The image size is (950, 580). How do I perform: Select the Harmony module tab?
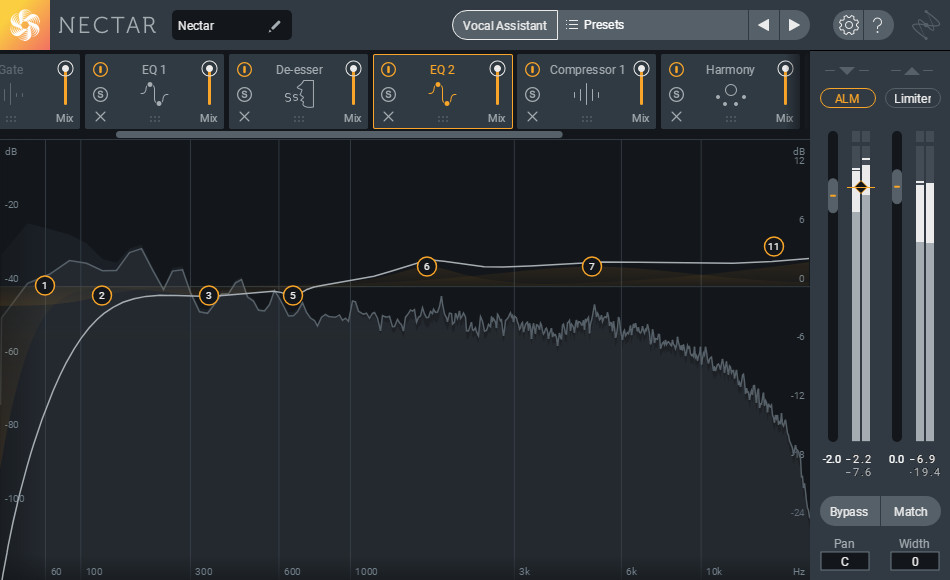coord(730,91)
